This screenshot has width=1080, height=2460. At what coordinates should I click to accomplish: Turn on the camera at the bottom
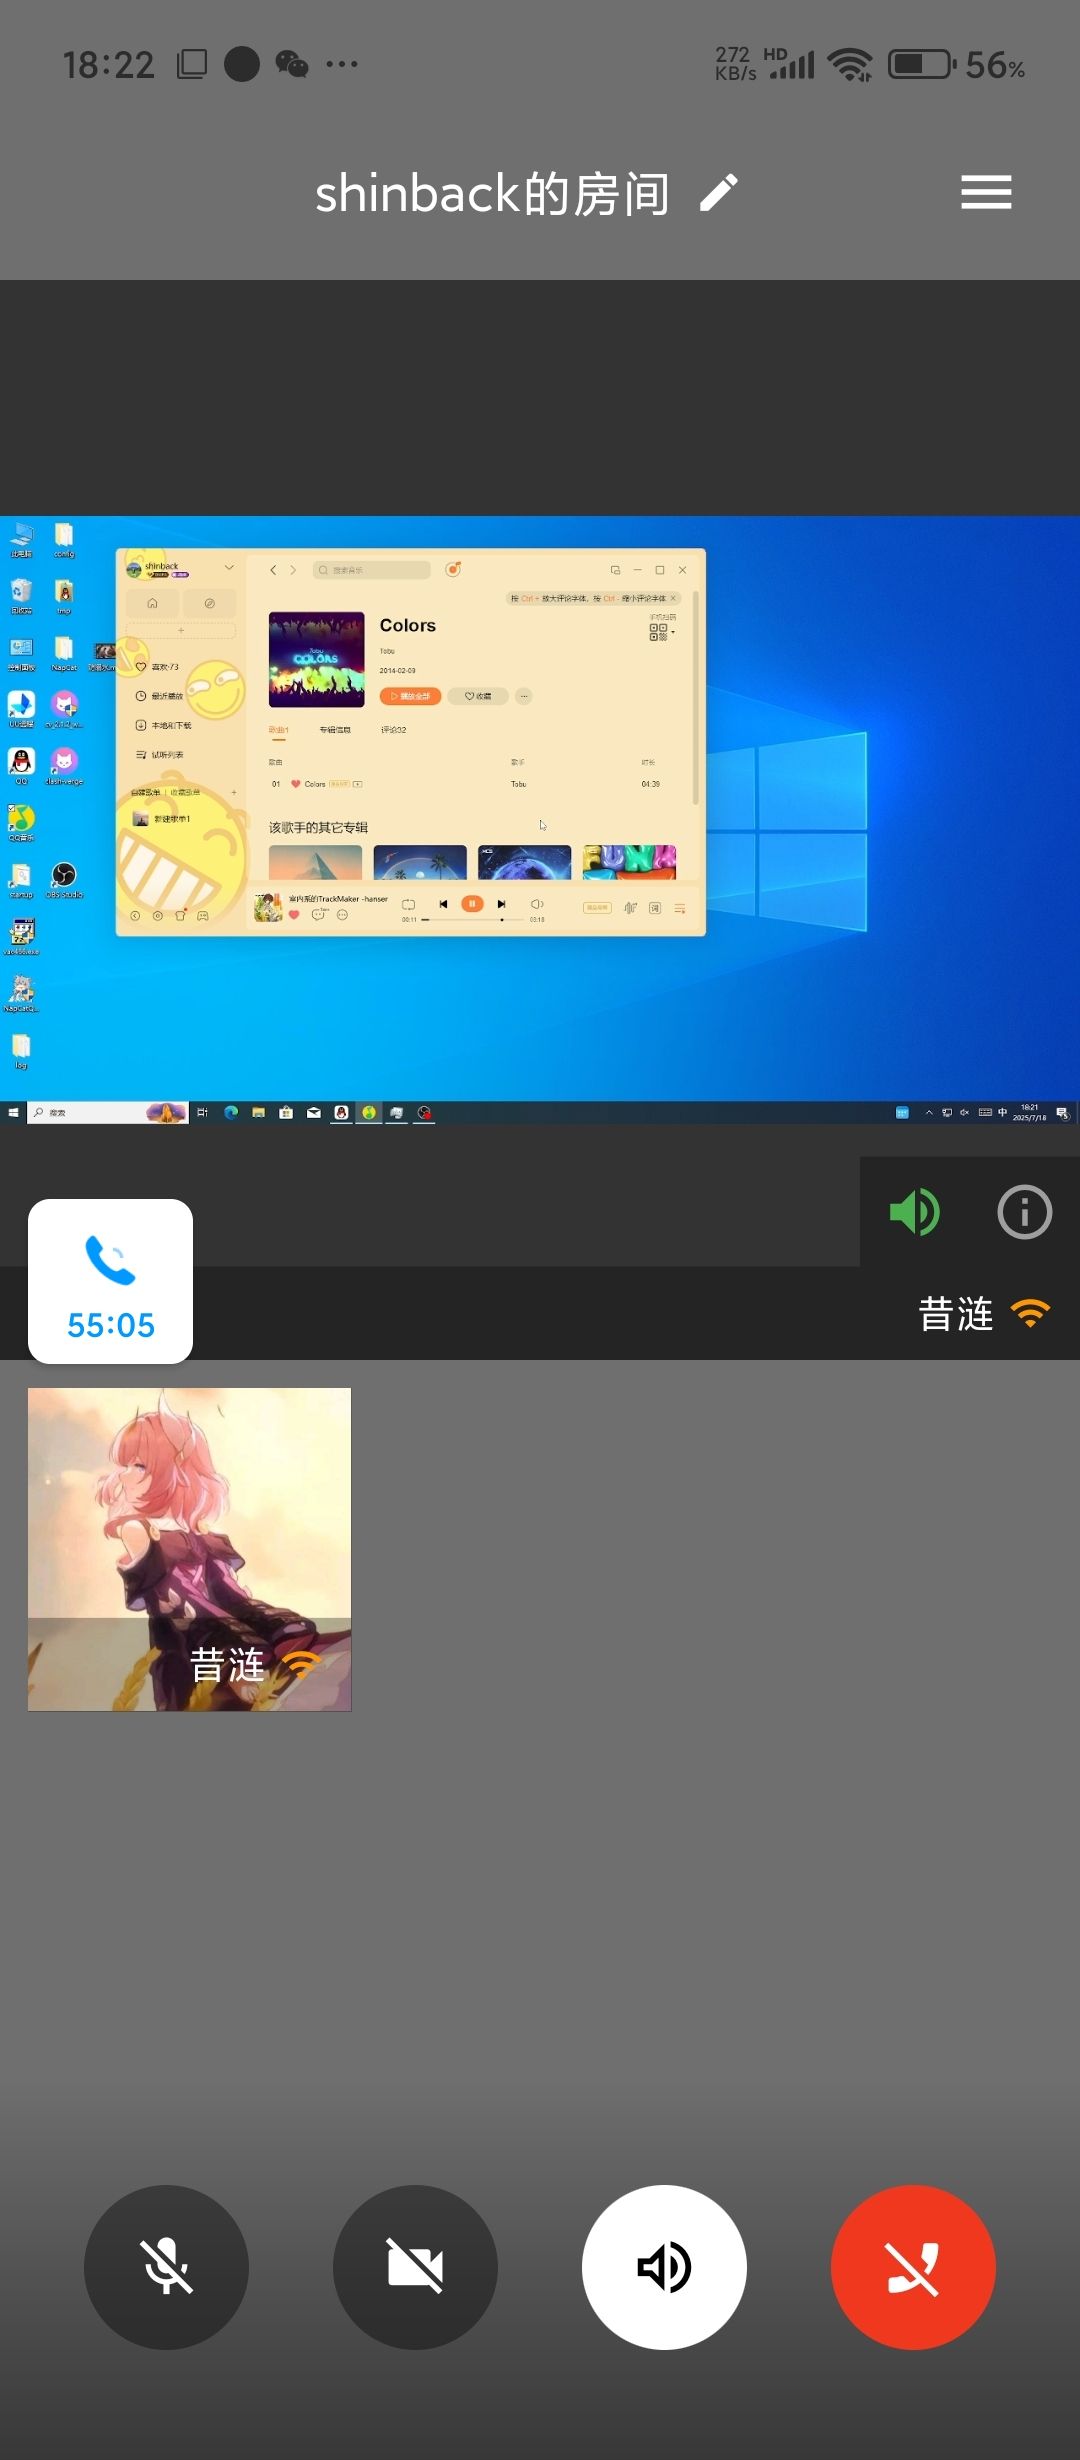pos(415,2267)
